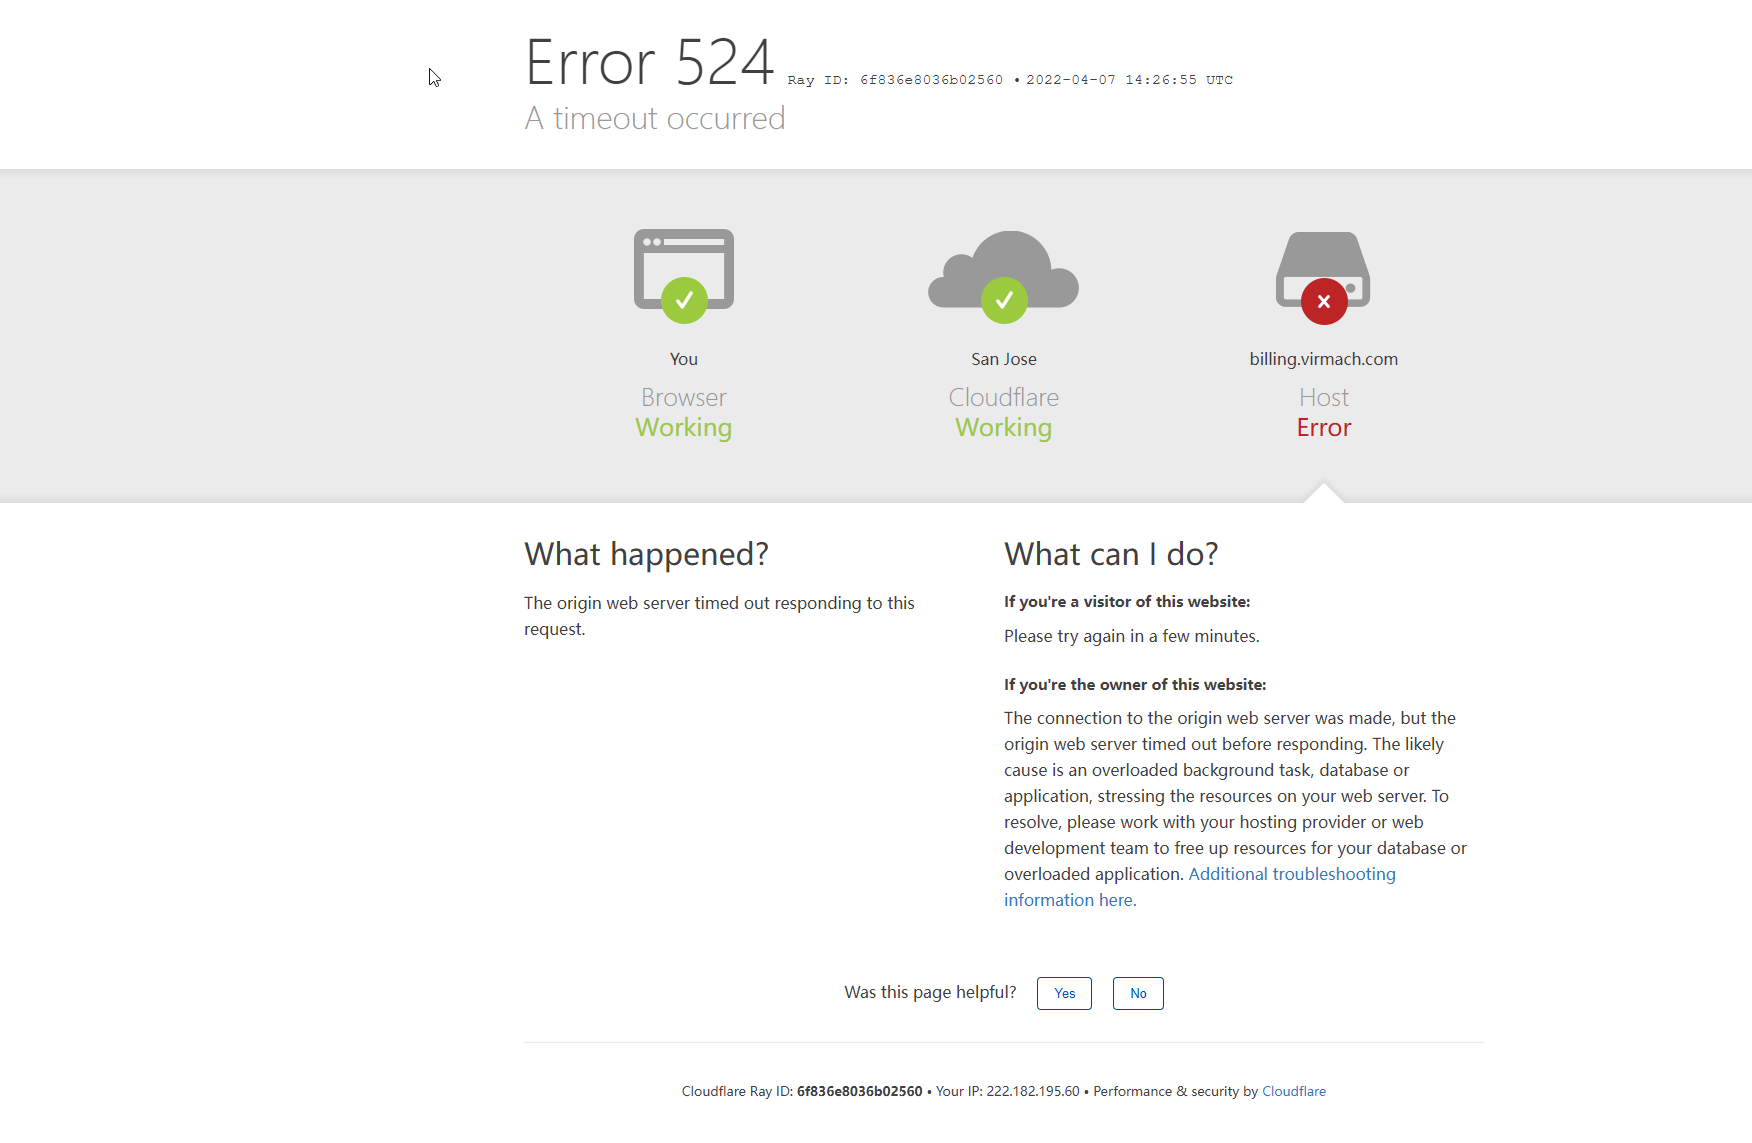Click 'Was this page helpful?' text
Viewport: 1752px width, 1143px height.
(x=930, y=992)
